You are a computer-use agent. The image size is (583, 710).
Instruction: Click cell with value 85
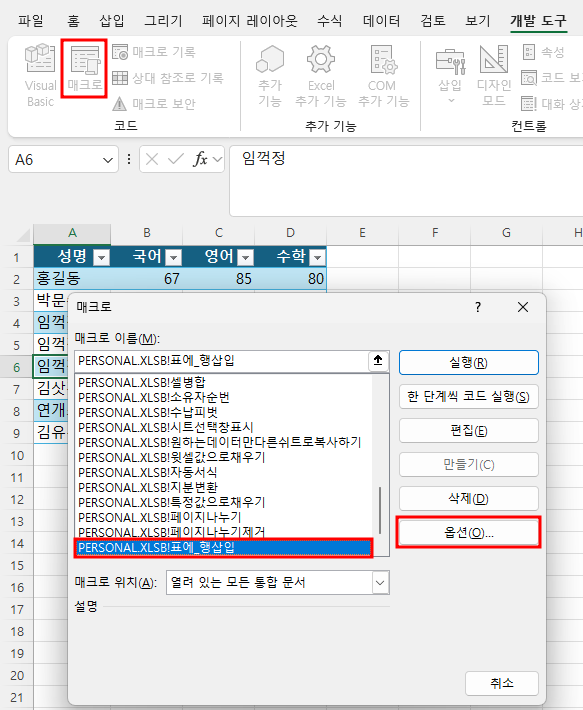click(x=219, y=278)
